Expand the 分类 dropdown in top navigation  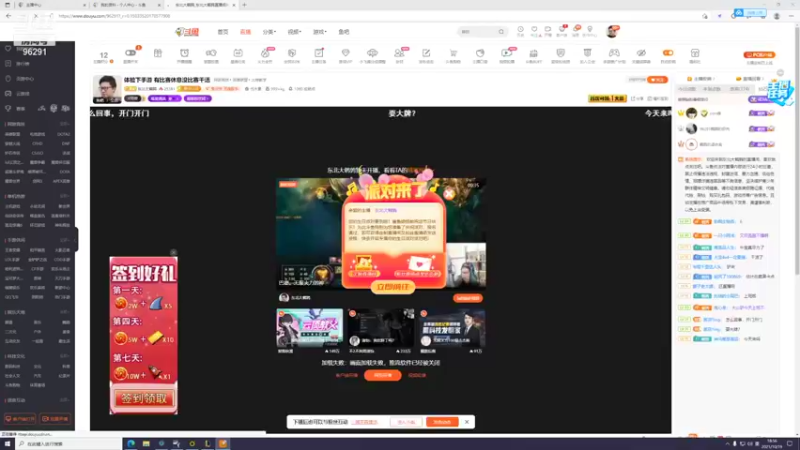(x=269, y=32)
